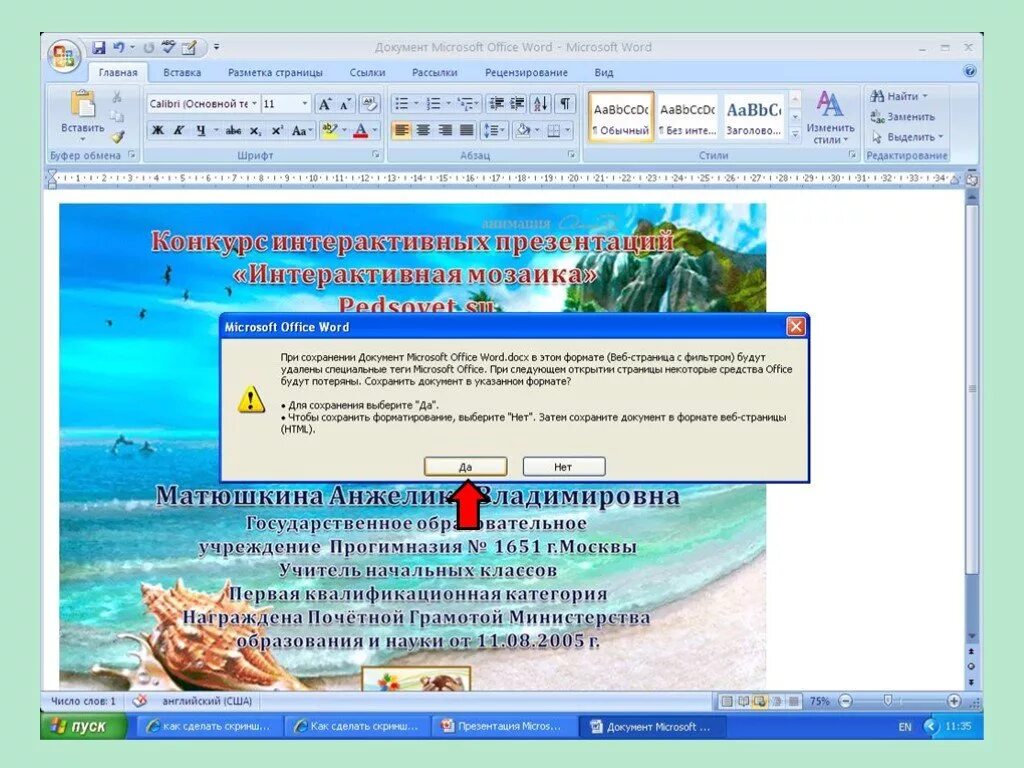Select the Обычный style thumbnail
This screenshot has height=768, width=1024.
[620, 117]
